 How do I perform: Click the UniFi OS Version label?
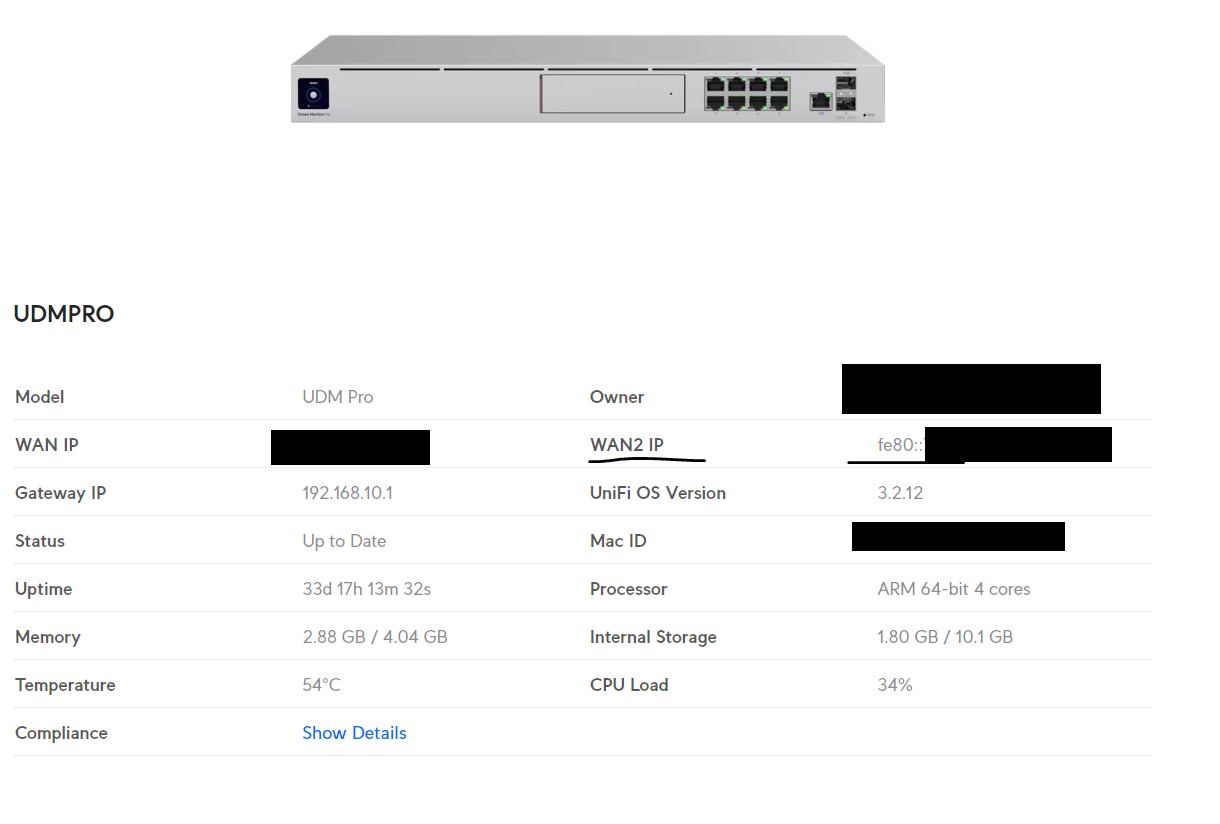[658, 493]
